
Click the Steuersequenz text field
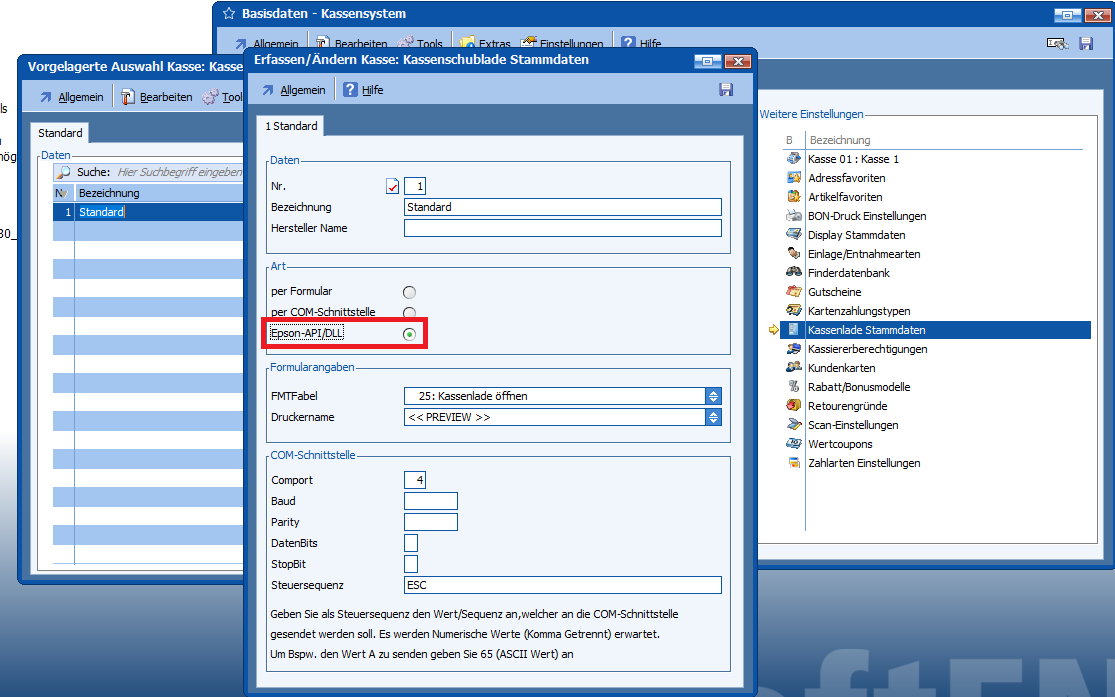point(562,585)
